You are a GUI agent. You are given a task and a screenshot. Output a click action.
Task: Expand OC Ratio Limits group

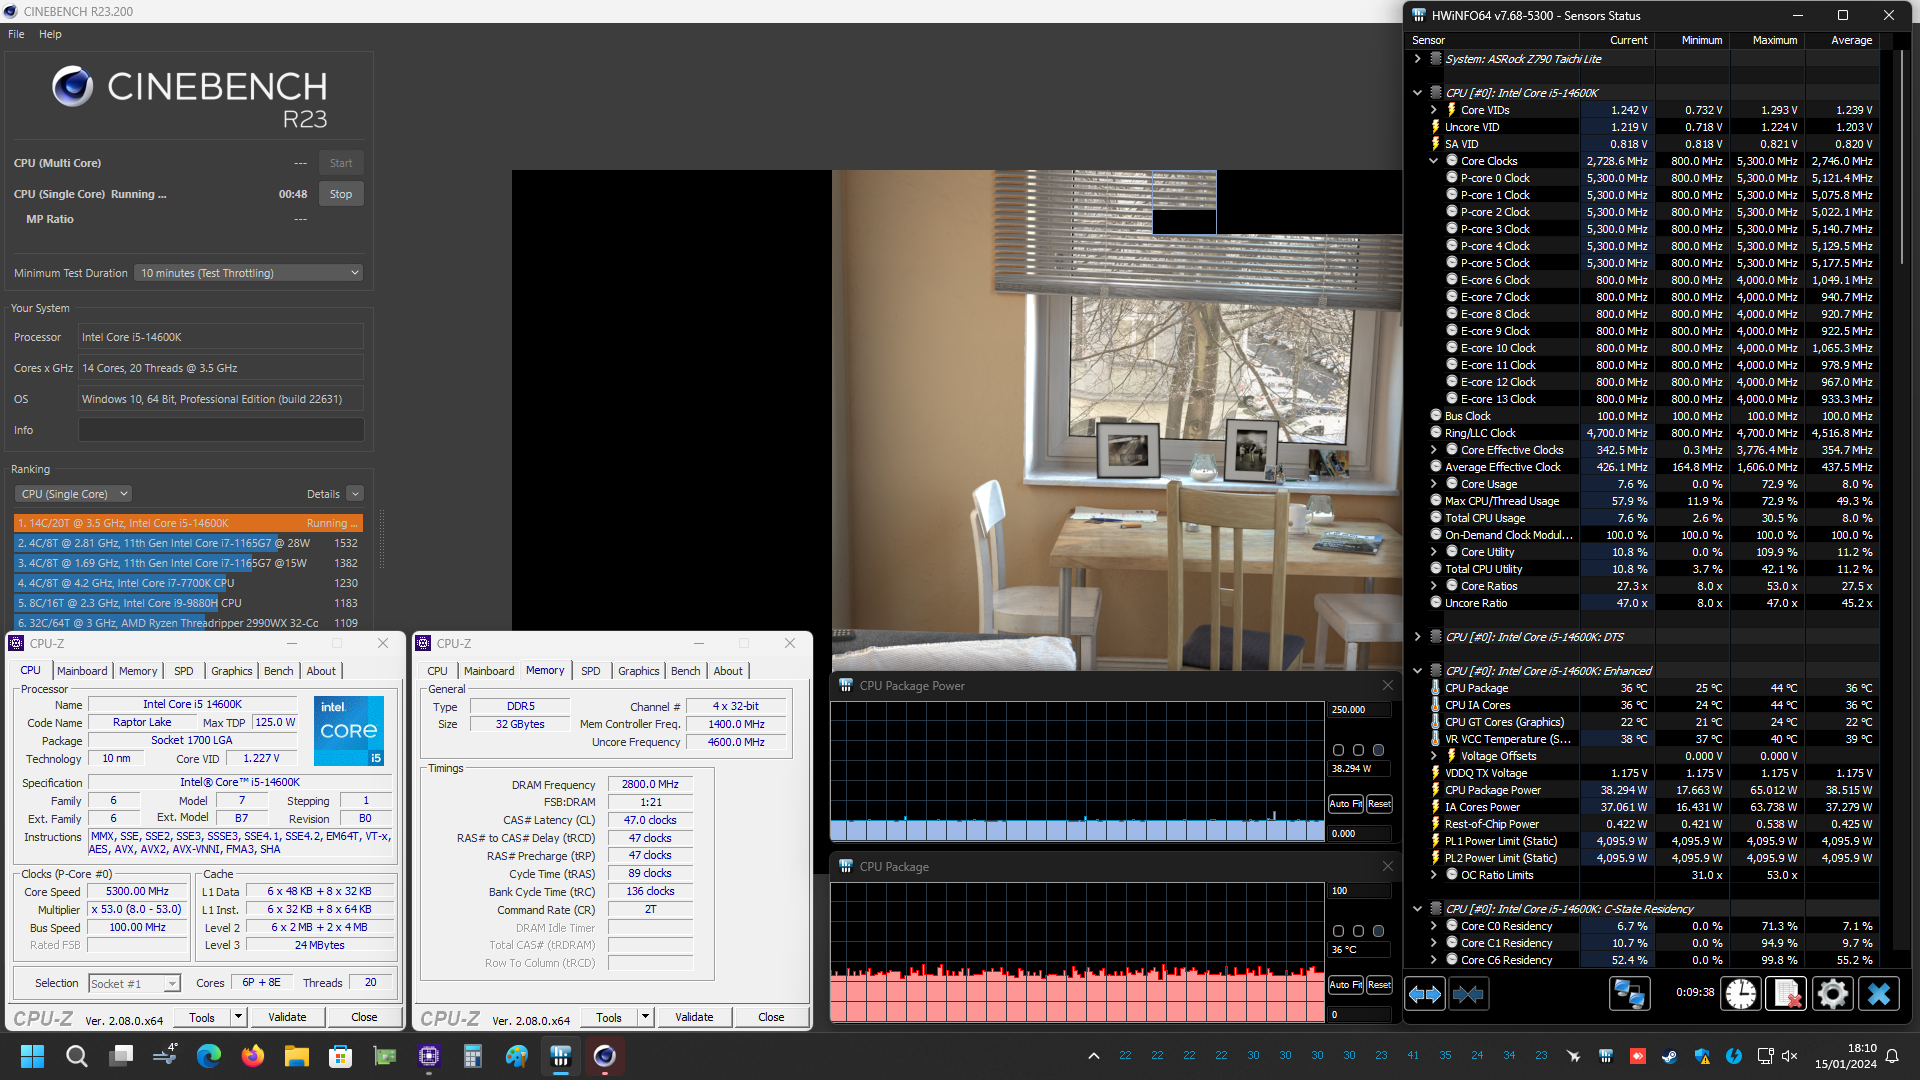(1433, 875)
